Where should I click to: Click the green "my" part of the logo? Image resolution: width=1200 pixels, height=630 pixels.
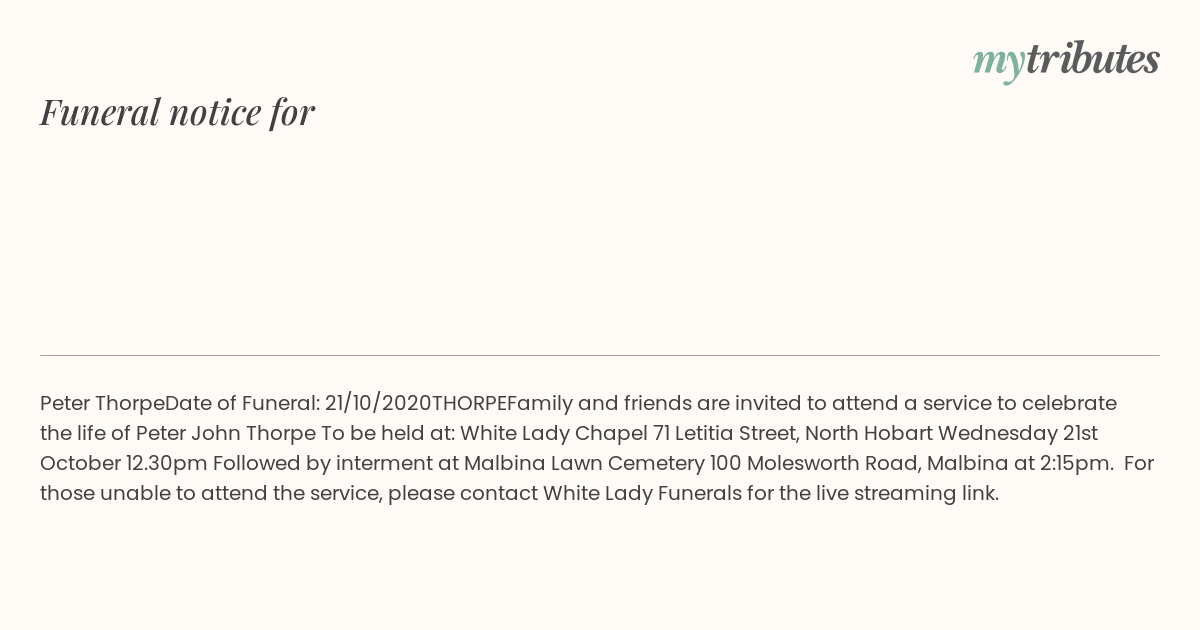coord(998,62)
